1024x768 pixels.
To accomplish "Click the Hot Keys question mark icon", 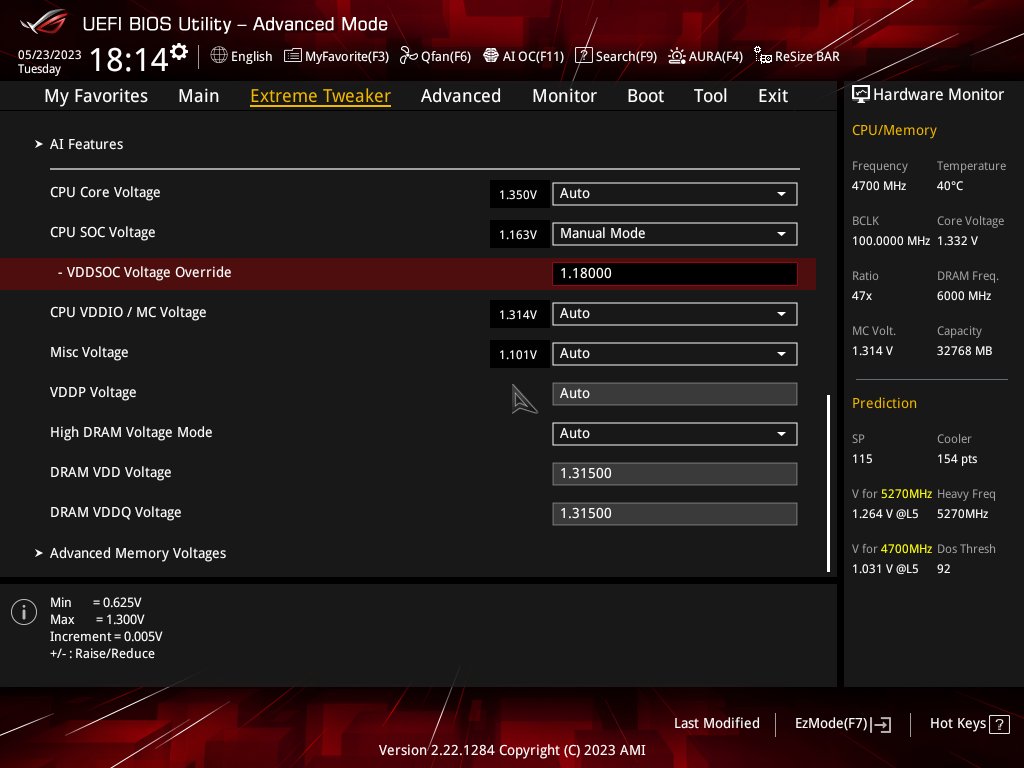I will 999,724.
